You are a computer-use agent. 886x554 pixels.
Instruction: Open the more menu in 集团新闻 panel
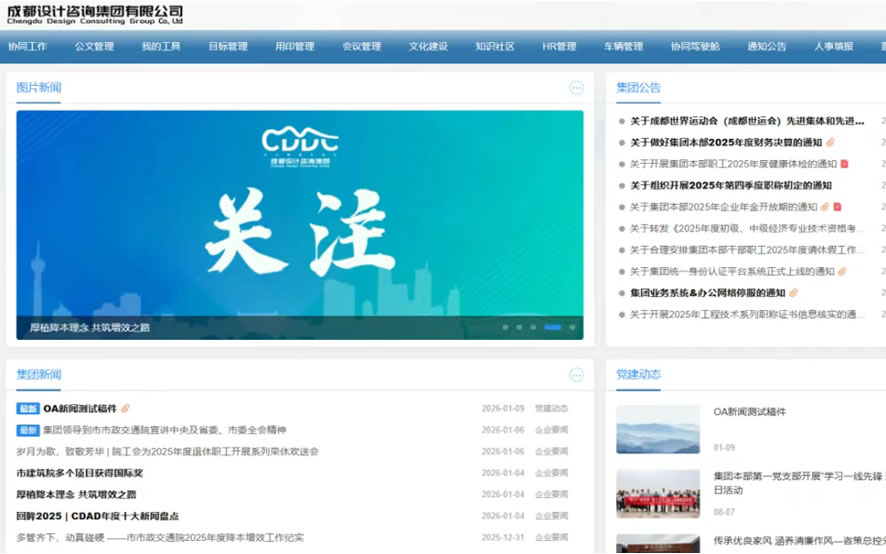click(x=576, y=375)
